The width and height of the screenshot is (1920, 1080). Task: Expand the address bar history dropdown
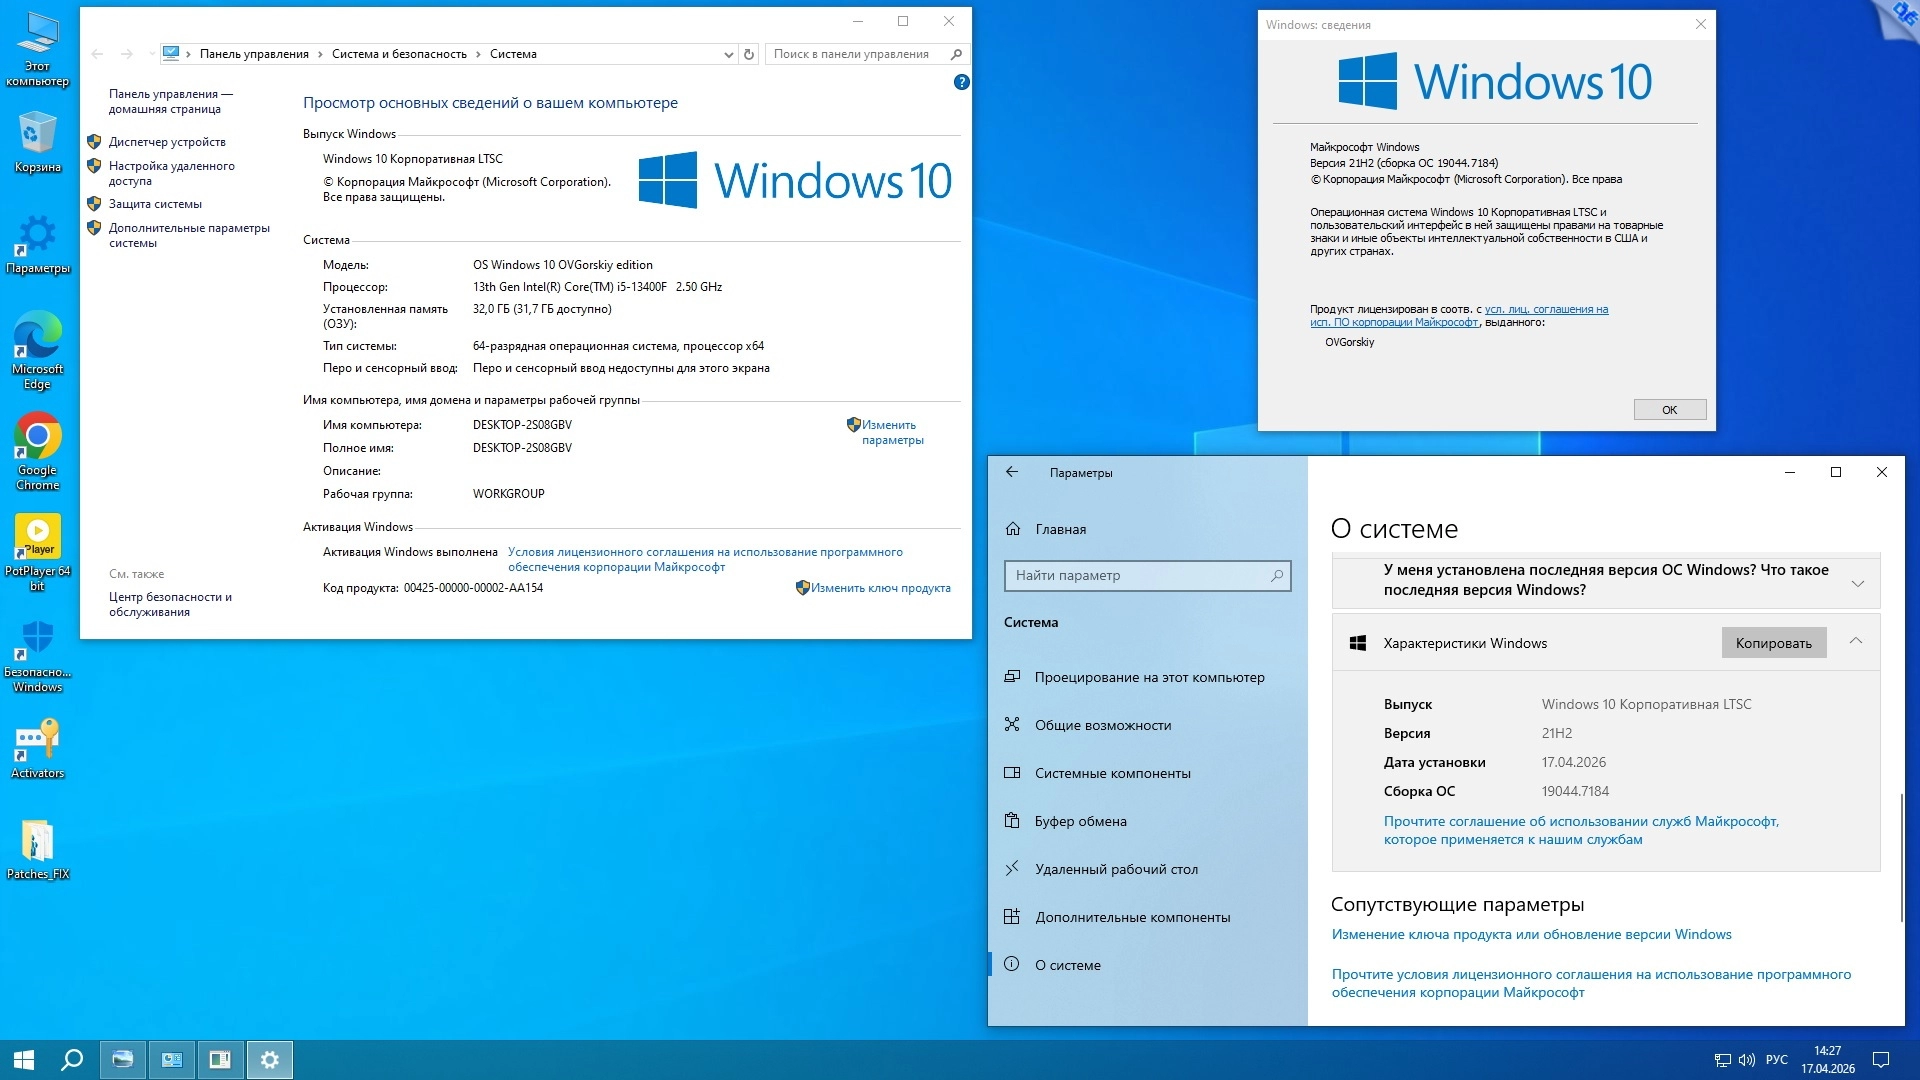[x=728, y=54]
